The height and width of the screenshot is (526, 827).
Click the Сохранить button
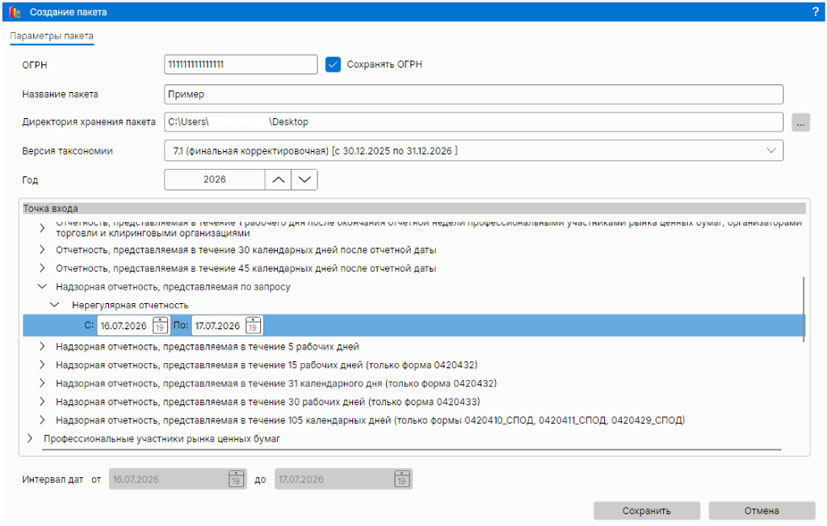tap(646, 510)
